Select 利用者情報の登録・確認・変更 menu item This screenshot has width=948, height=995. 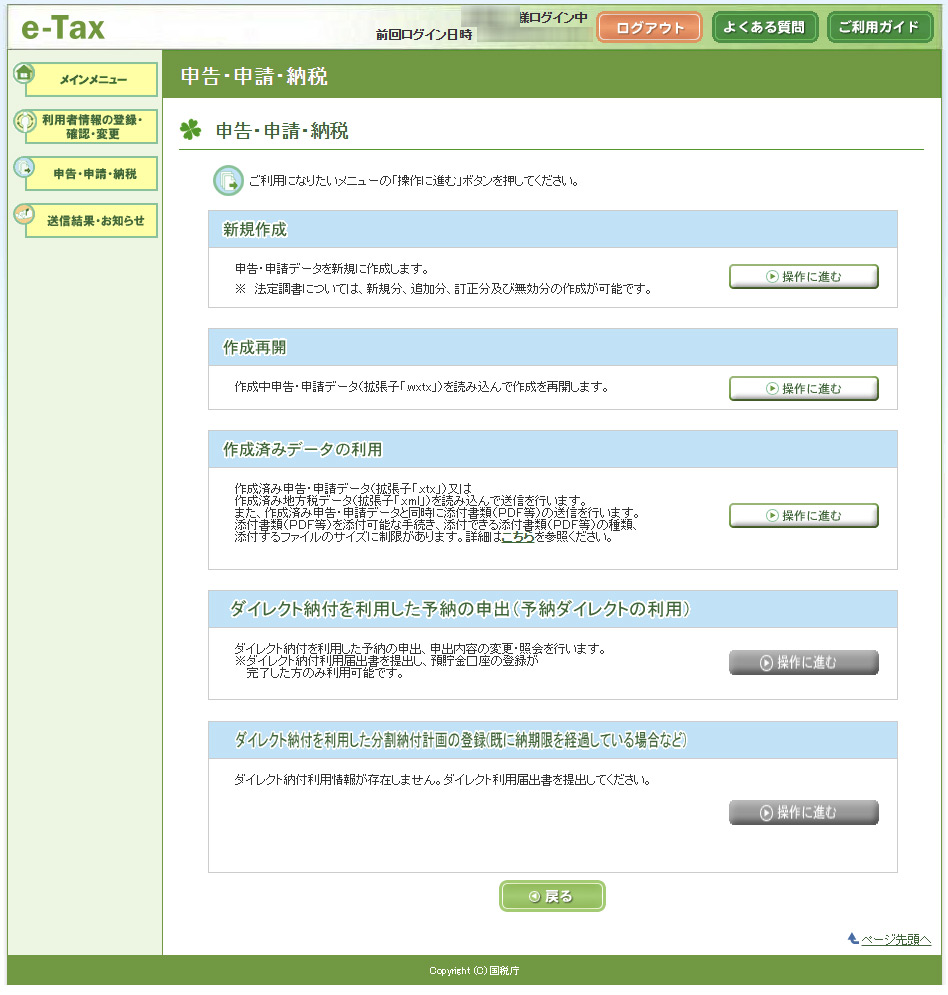coord(92,127)
